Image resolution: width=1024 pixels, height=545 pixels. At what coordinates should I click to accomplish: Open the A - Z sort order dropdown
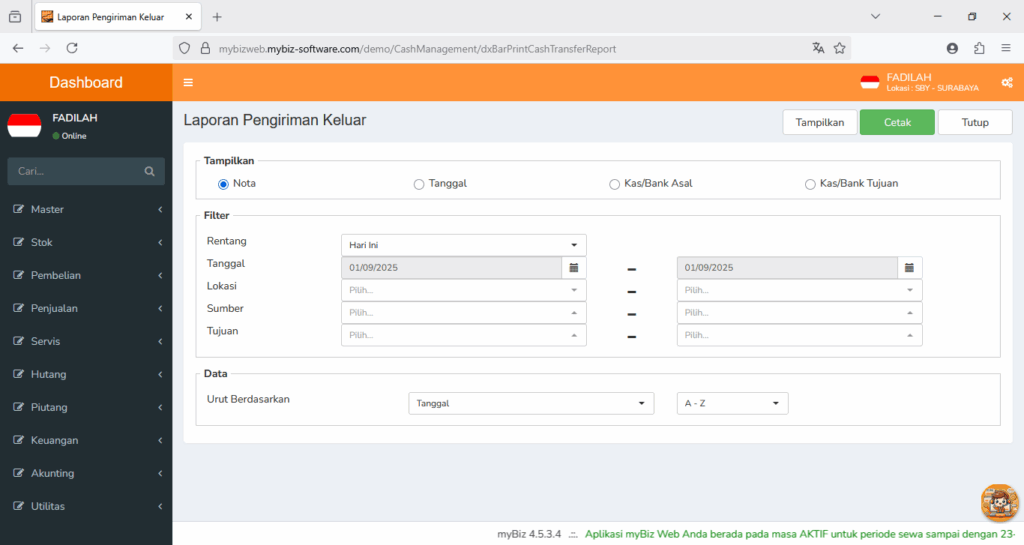tap(732, 403)
